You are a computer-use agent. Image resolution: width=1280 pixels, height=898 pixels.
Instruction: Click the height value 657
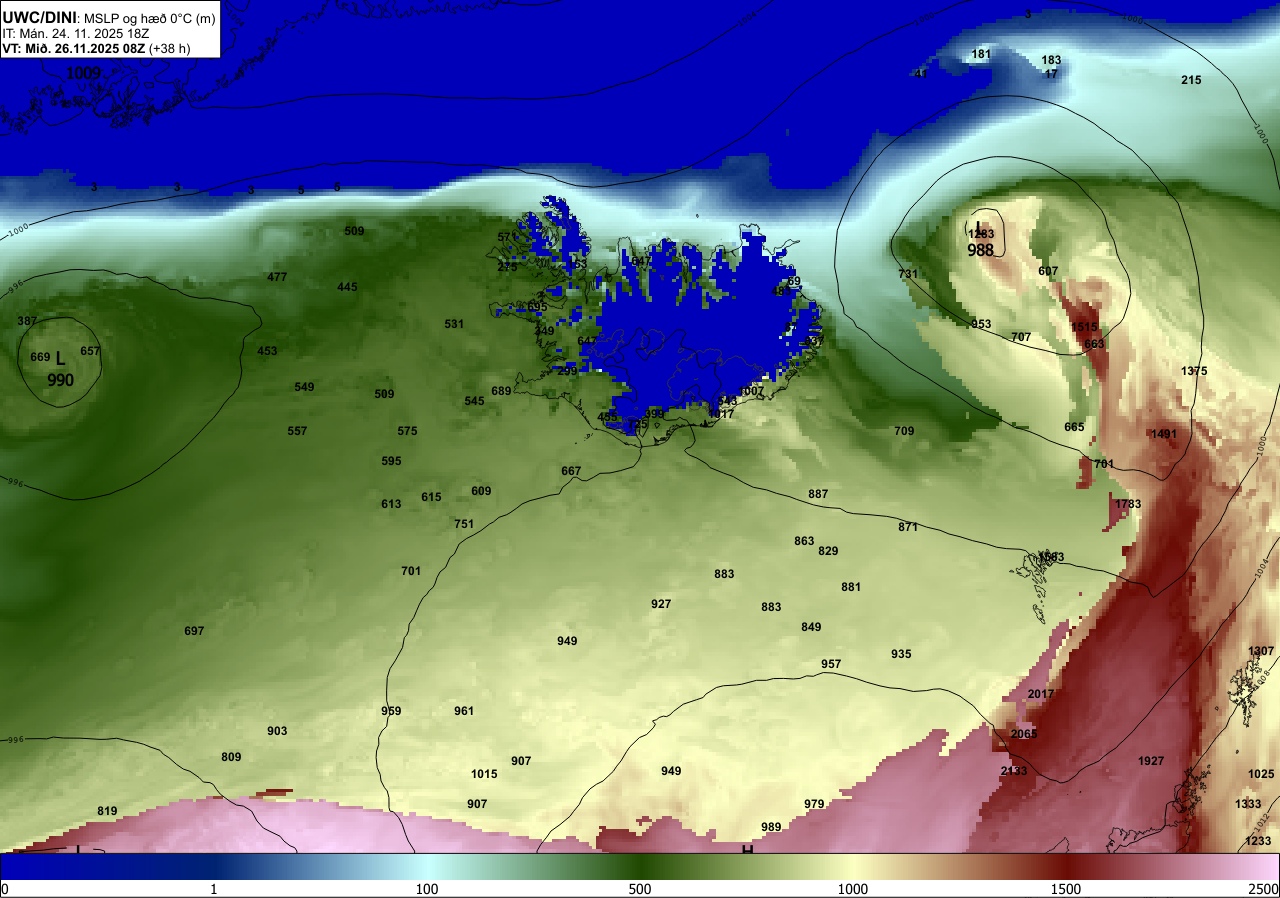(x=90, y=351)
